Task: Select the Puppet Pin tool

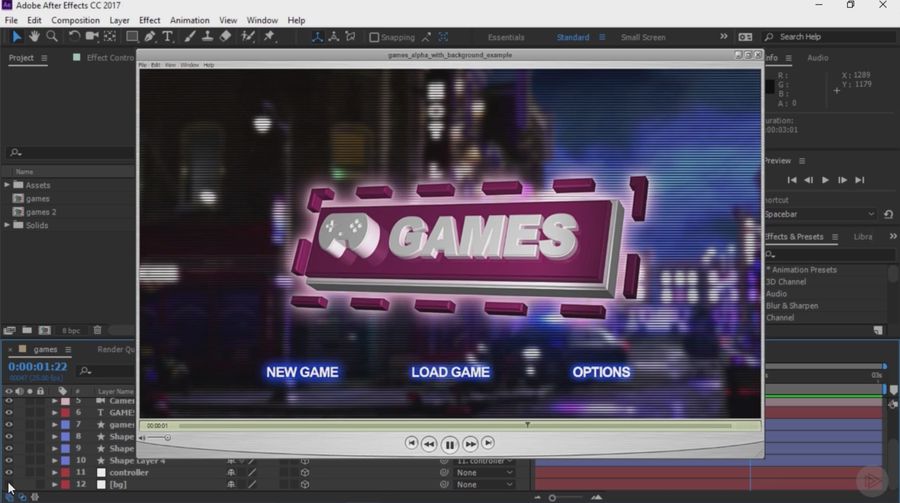Action: 269,37
